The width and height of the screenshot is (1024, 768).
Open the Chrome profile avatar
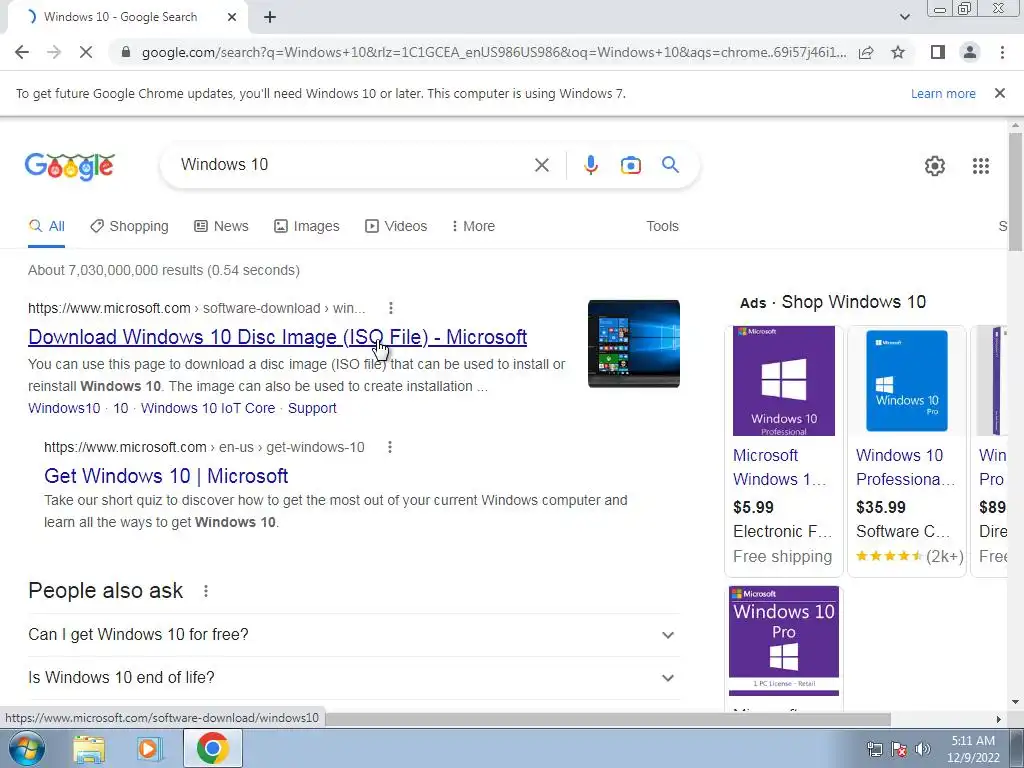970,52
